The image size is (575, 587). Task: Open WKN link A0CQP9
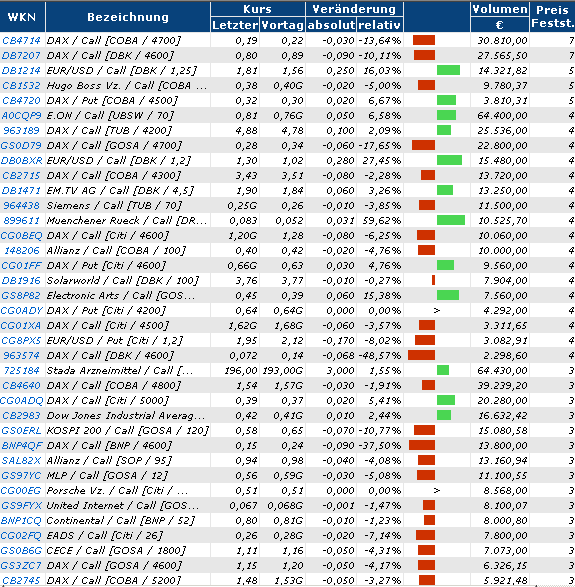[21, 115]
